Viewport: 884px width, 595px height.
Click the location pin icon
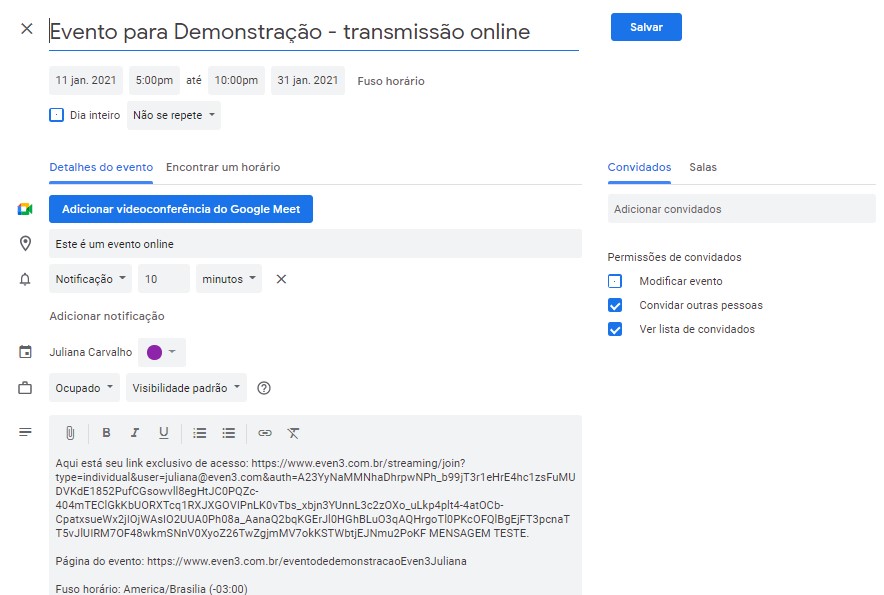pyautogui.click(x=25, y=244)
